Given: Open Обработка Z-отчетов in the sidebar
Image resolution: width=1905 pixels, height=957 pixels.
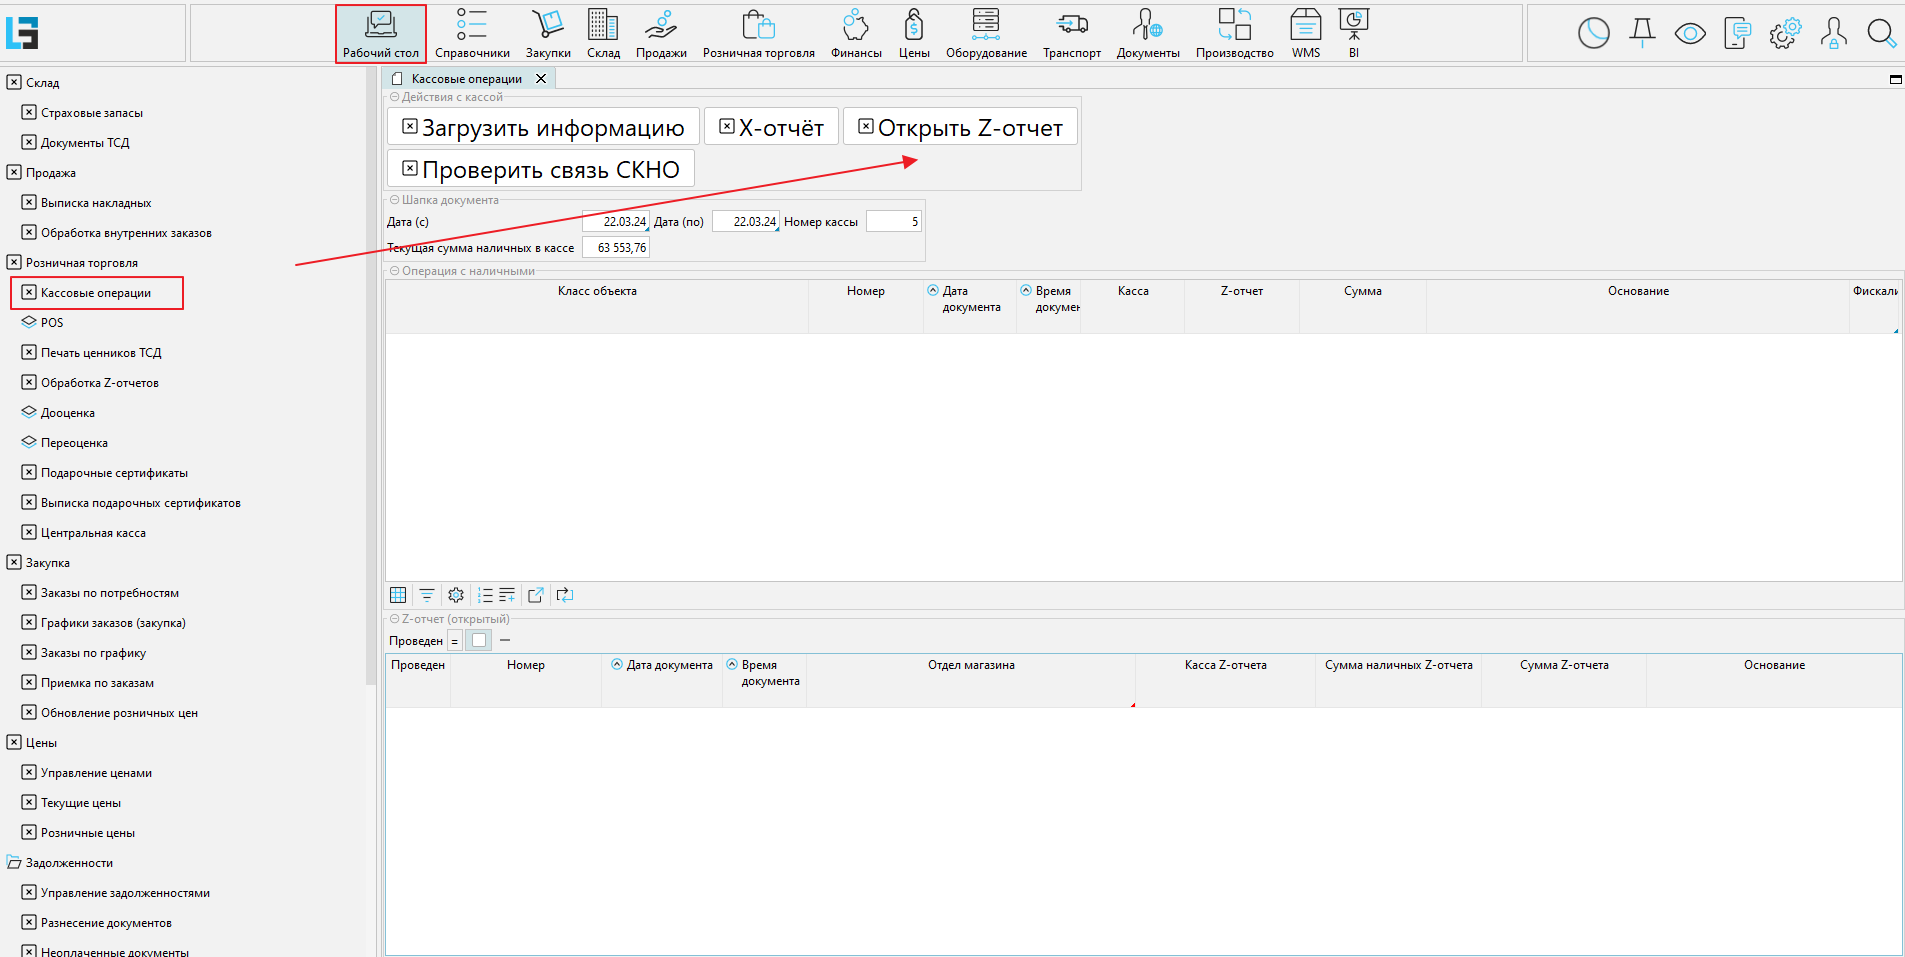Looking at the screenshot, I should pos(99,383).
